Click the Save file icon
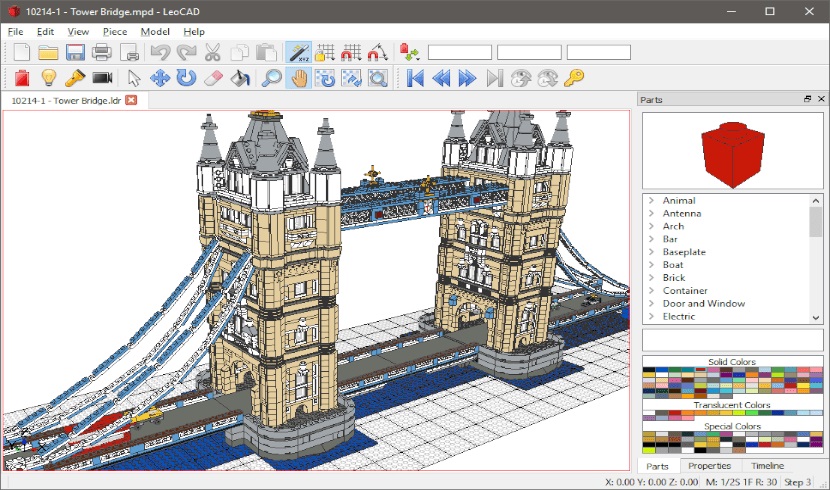 click(75, 52)
